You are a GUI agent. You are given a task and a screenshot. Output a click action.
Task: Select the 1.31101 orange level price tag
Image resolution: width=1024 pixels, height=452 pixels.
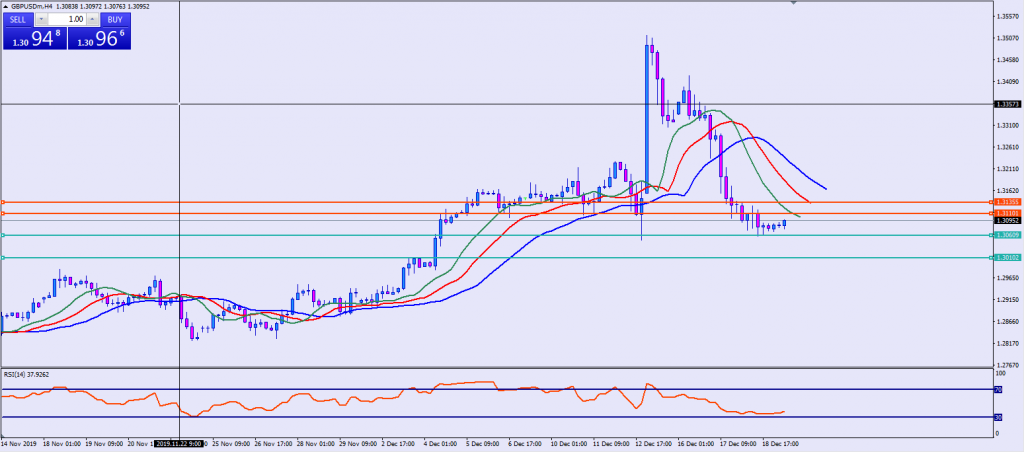1007,213
